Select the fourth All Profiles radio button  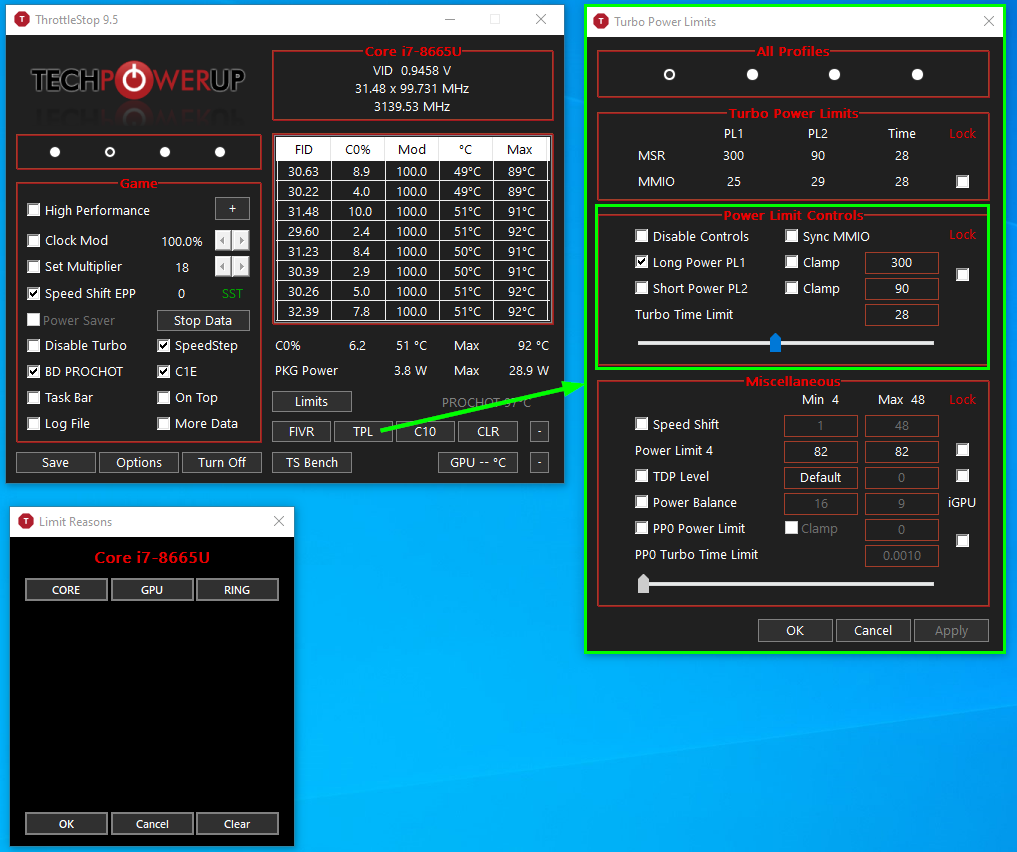tap(917, 75)
